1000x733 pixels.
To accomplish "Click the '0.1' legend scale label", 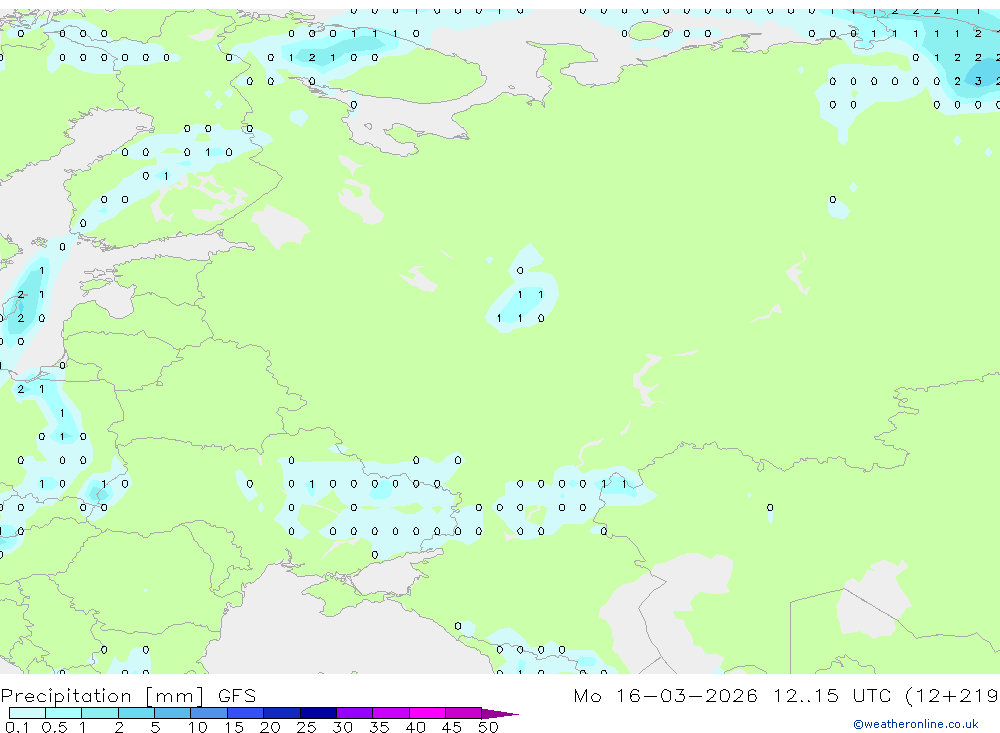I will (17, 727).
